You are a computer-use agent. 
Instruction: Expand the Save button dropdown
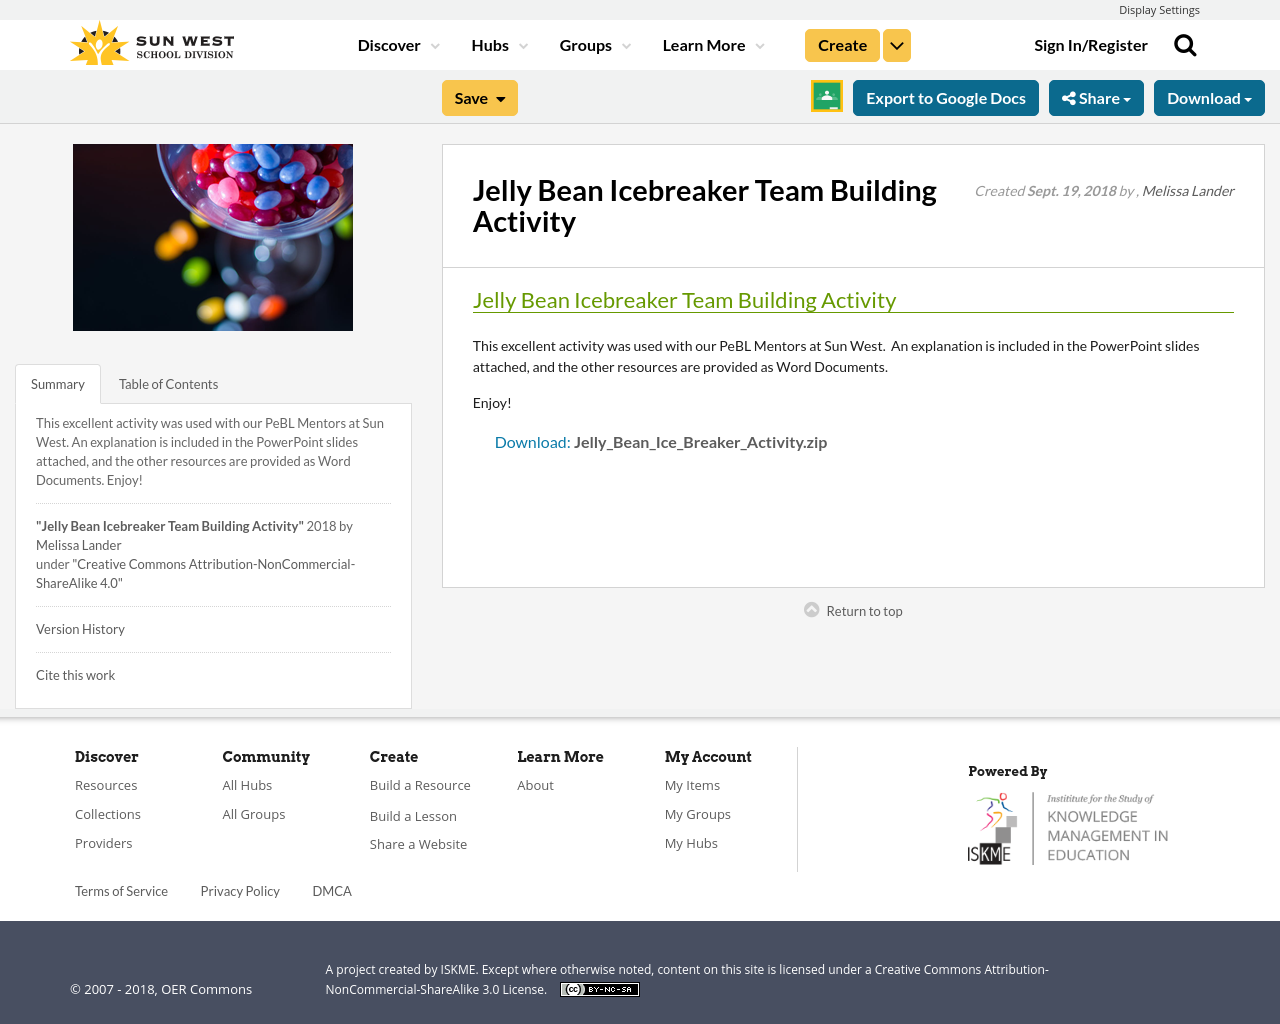click(x=500, y=97)
